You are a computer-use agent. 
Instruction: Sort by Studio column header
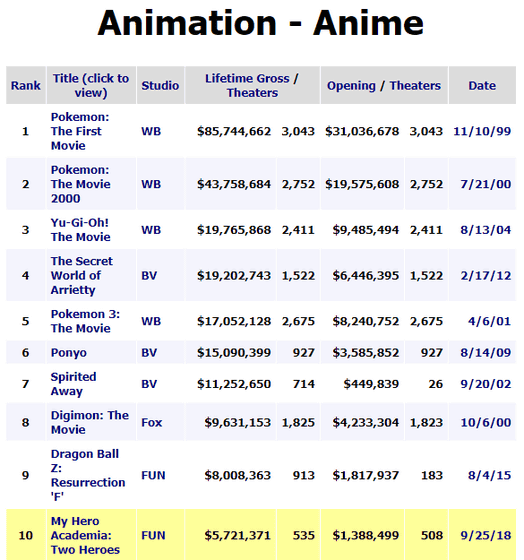(160, 86)
